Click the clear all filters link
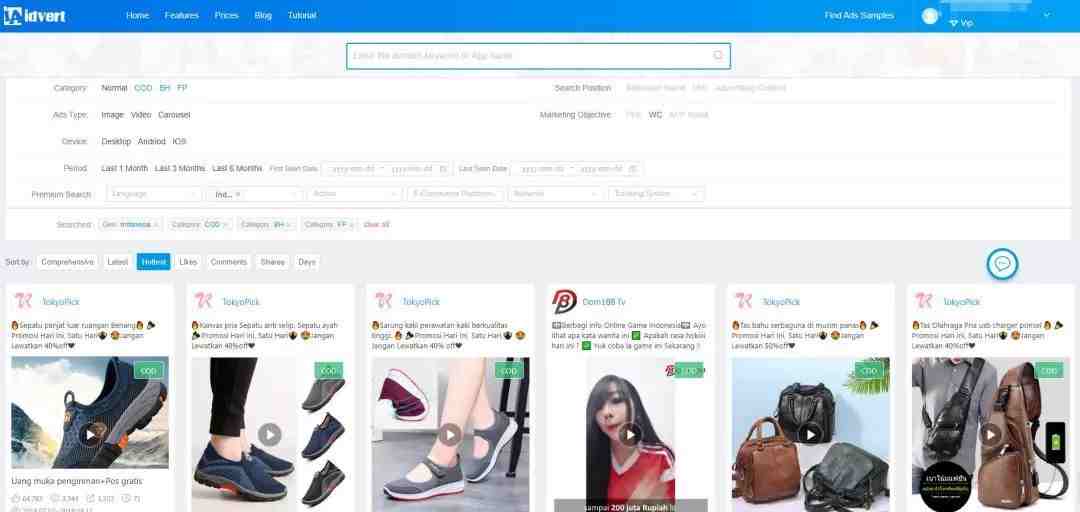This screenshot has width=1080, height=512. coord(377,225)
